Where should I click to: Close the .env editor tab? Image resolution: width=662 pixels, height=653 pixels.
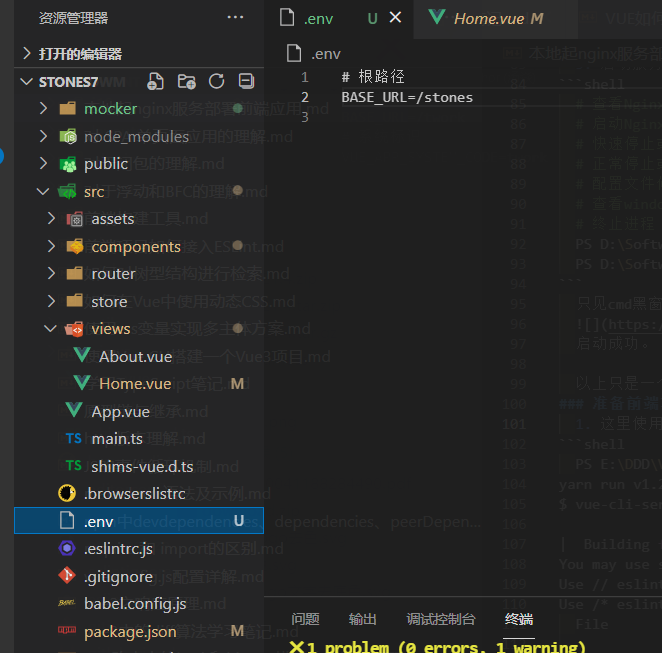click(395, 17)
